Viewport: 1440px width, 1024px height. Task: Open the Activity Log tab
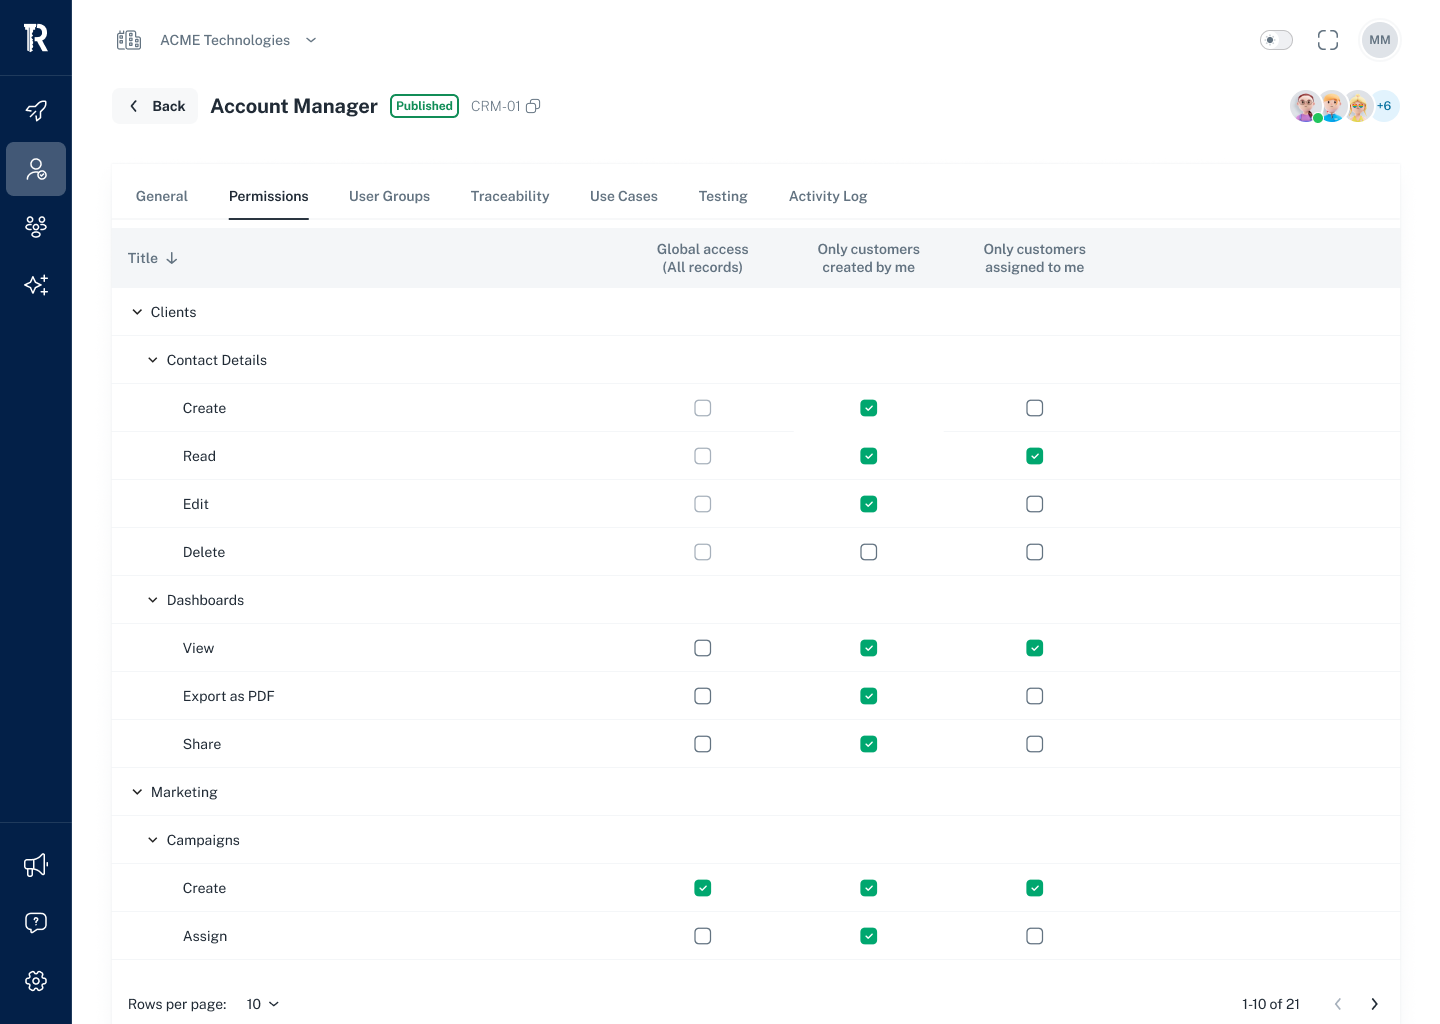click(828, 196)
